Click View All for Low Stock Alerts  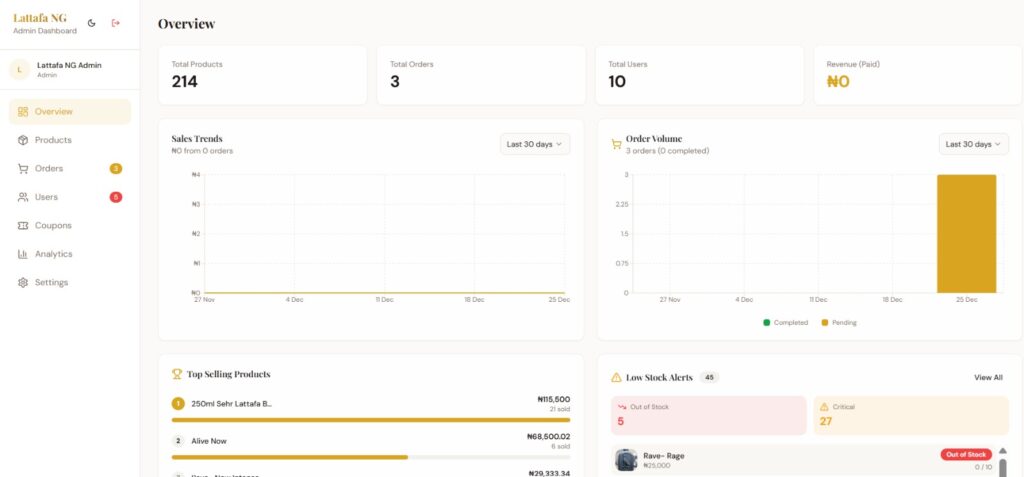click(x=988, y=378)
